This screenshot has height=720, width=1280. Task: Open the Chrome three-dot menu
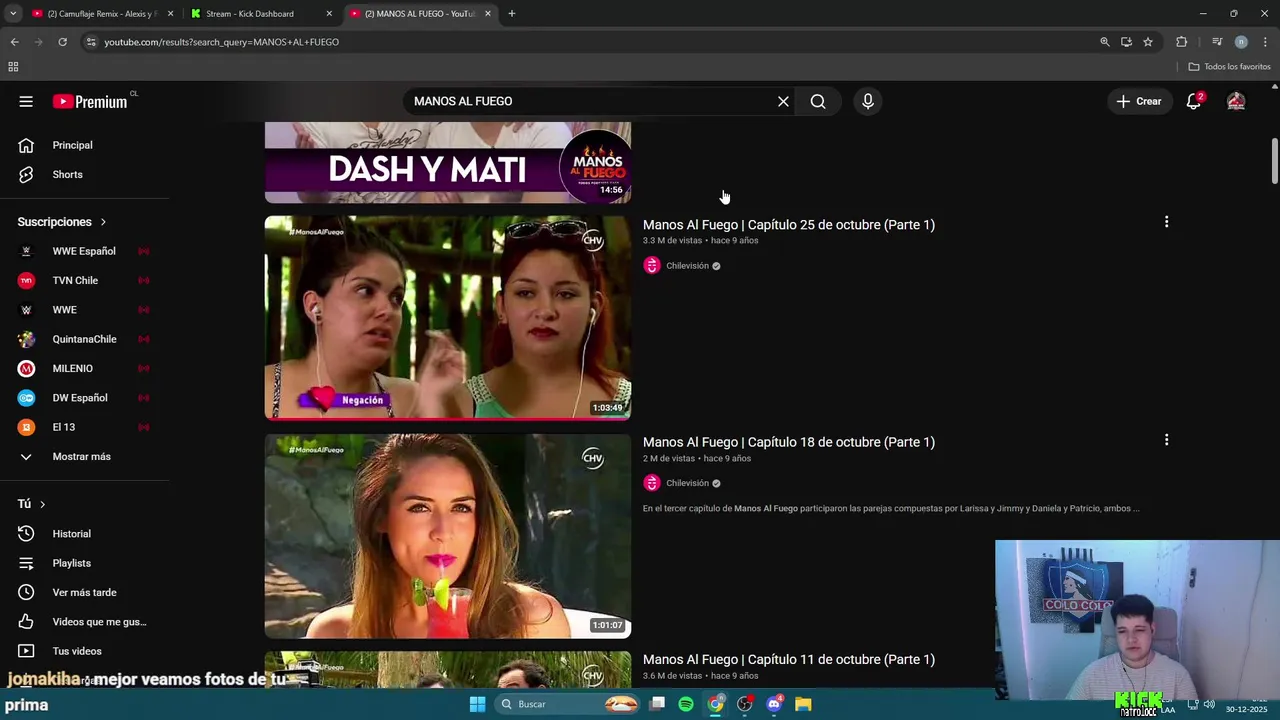(1265, 42)
